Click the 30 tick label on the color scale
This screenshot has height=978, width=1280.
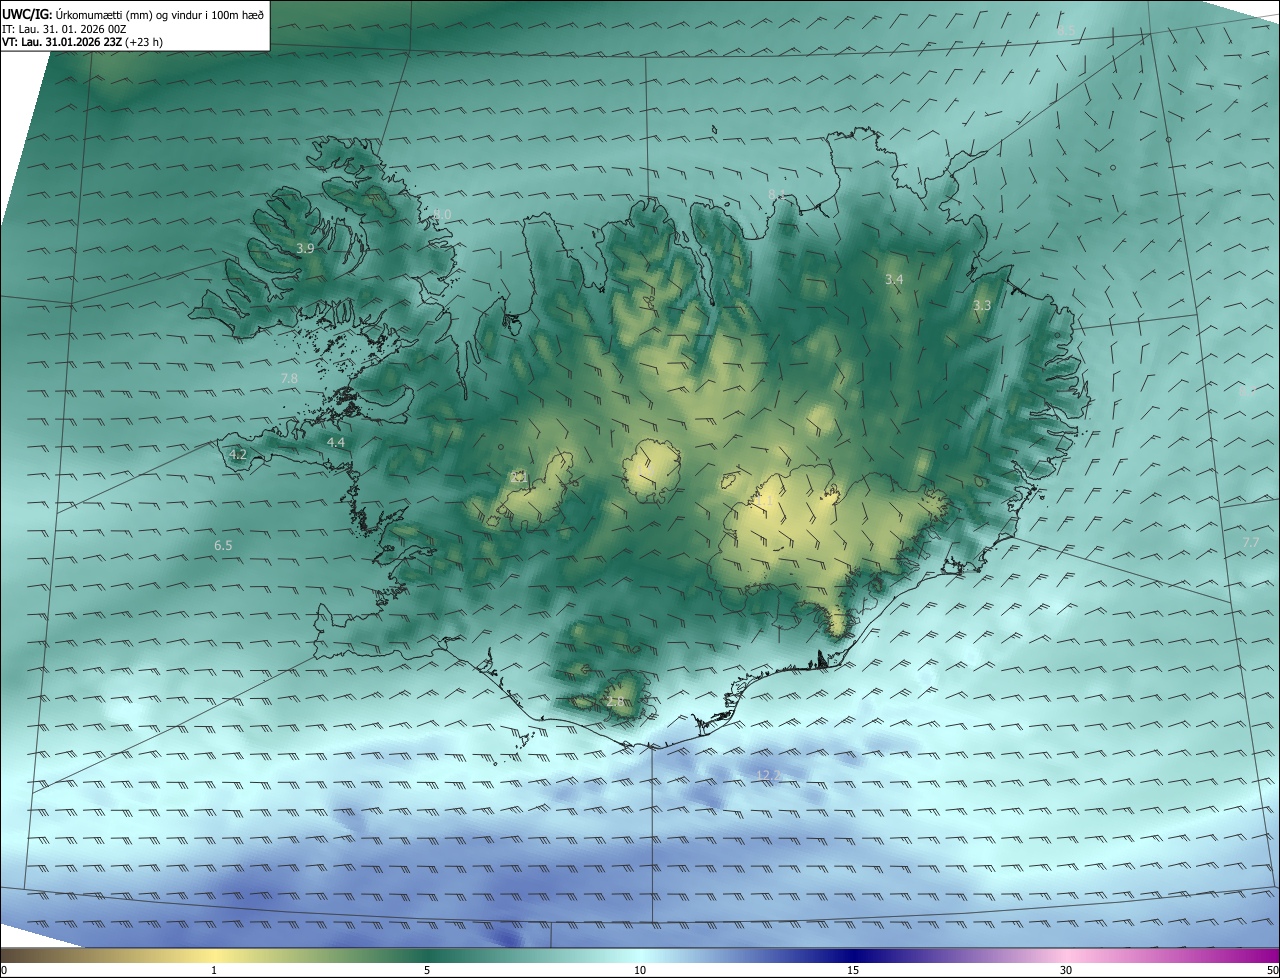tap(1066, 970)
